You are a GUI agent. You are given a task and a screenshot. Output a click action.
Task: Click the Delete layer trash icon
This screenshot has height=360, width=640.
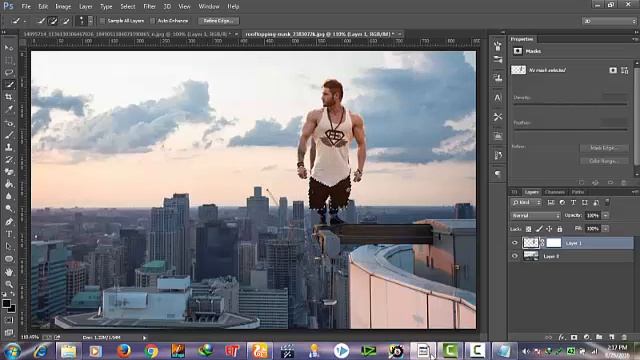tap(624, 337)
